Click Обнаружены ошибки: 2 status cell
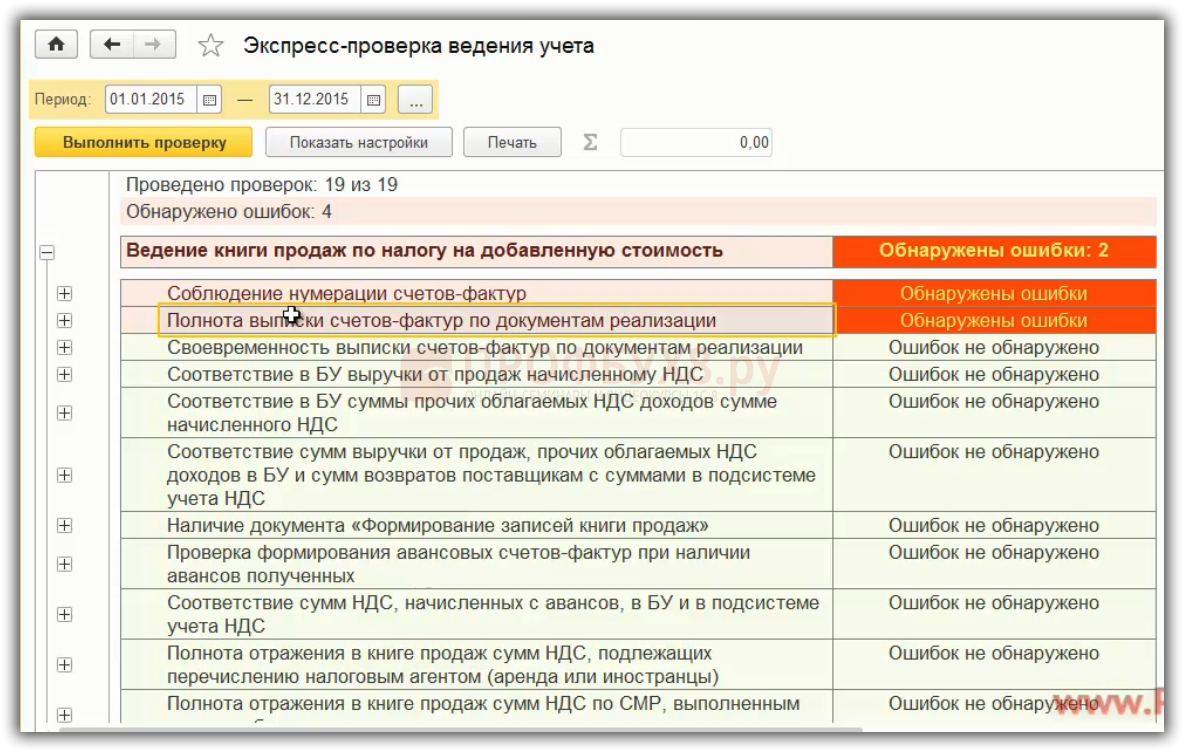This screenshot has height=752, width=1184. [x=993, y=251]
